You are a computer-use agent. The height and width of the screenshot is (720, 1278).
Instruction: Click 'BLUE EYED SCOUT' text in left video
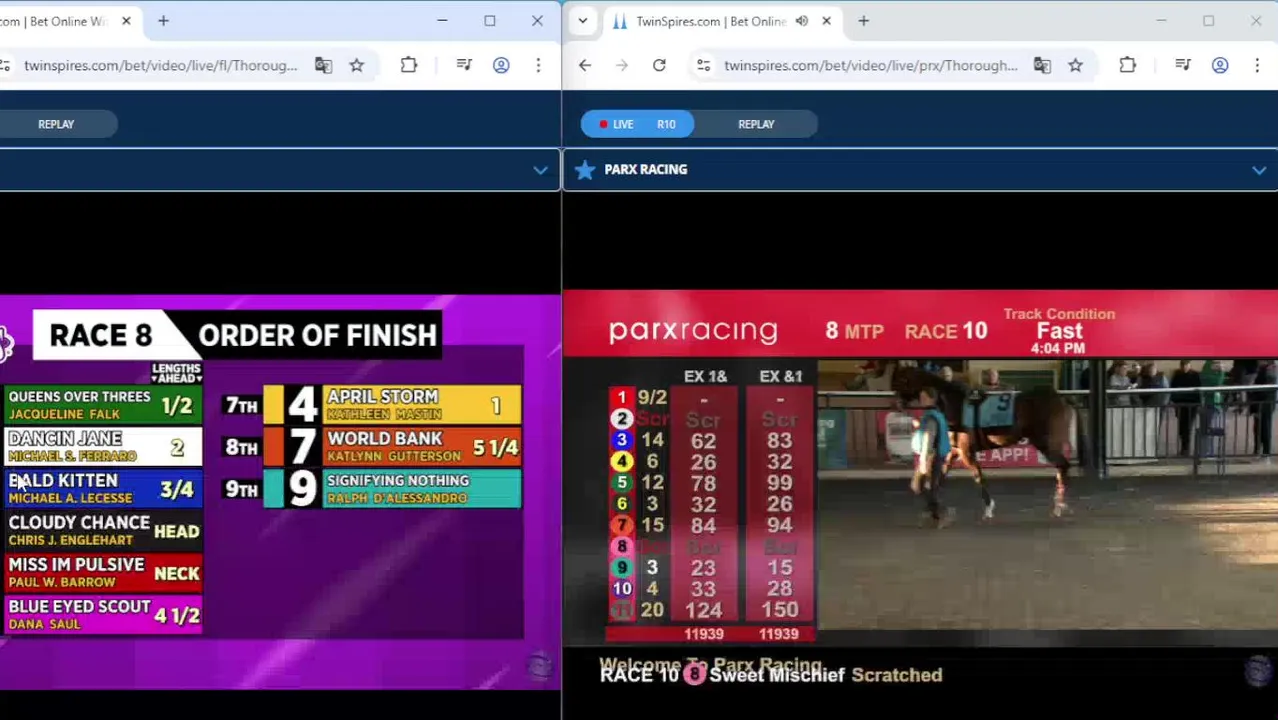point(79,607)
